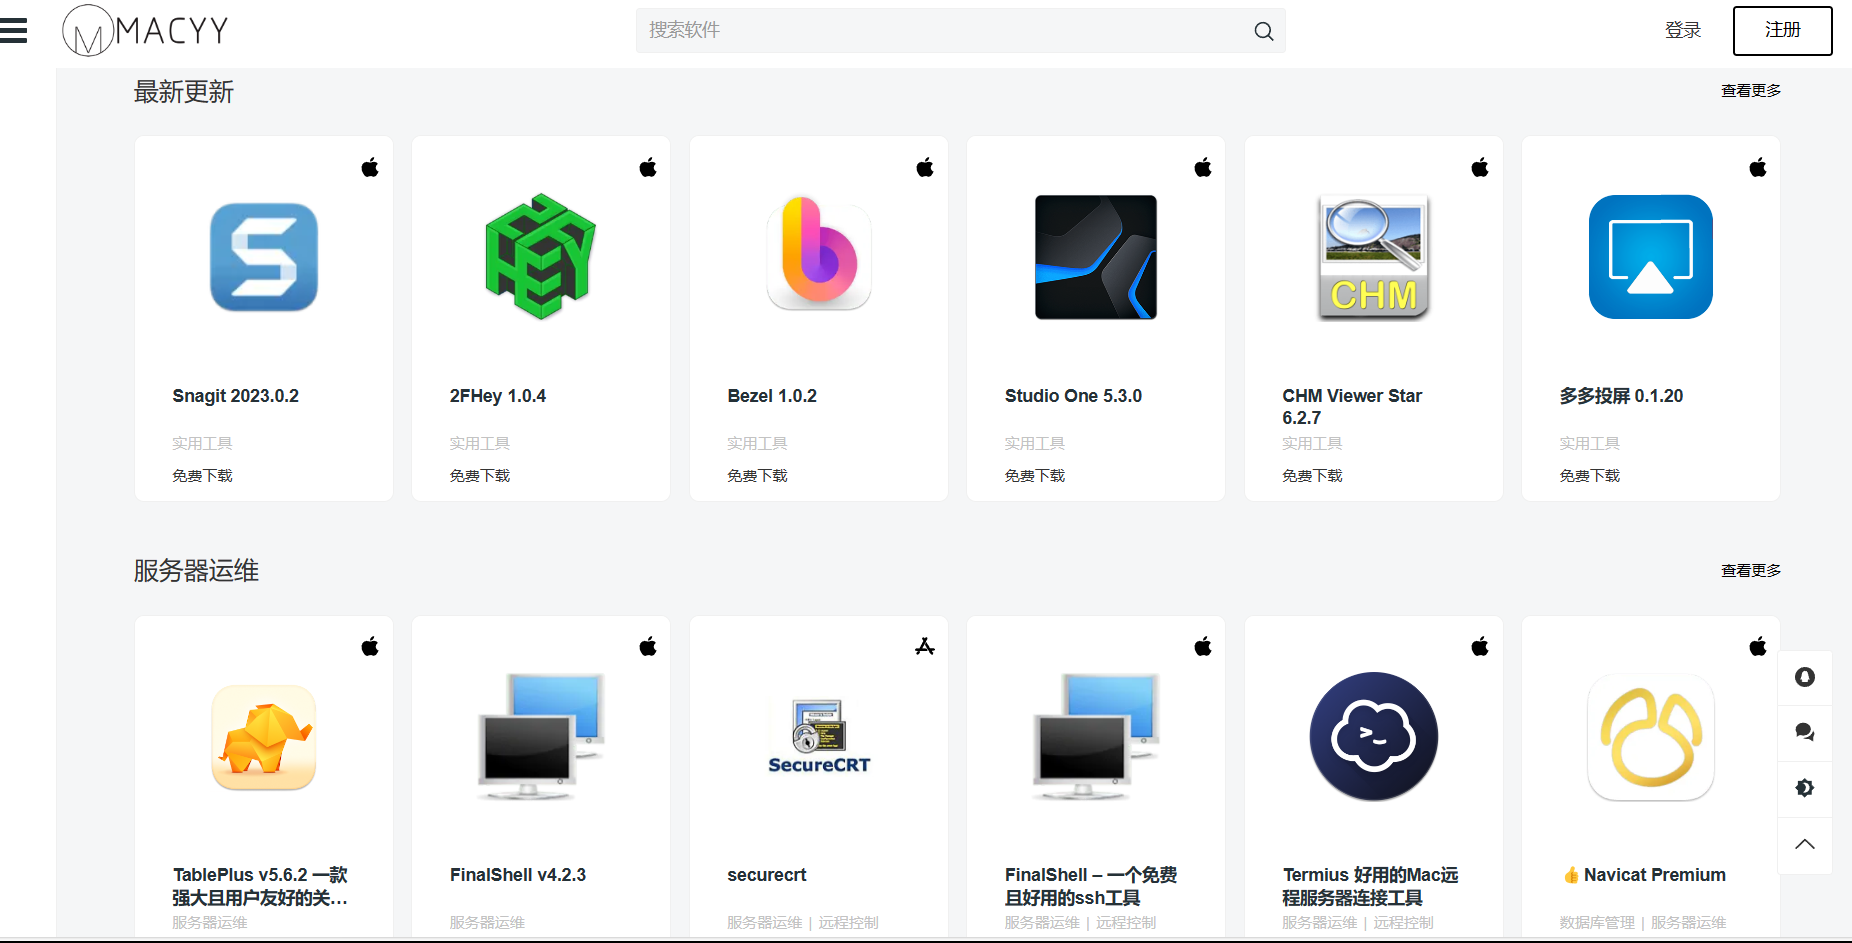
Task: Open the hamburger menu icon
Action: pyautogui.click(x=14, y=31)
